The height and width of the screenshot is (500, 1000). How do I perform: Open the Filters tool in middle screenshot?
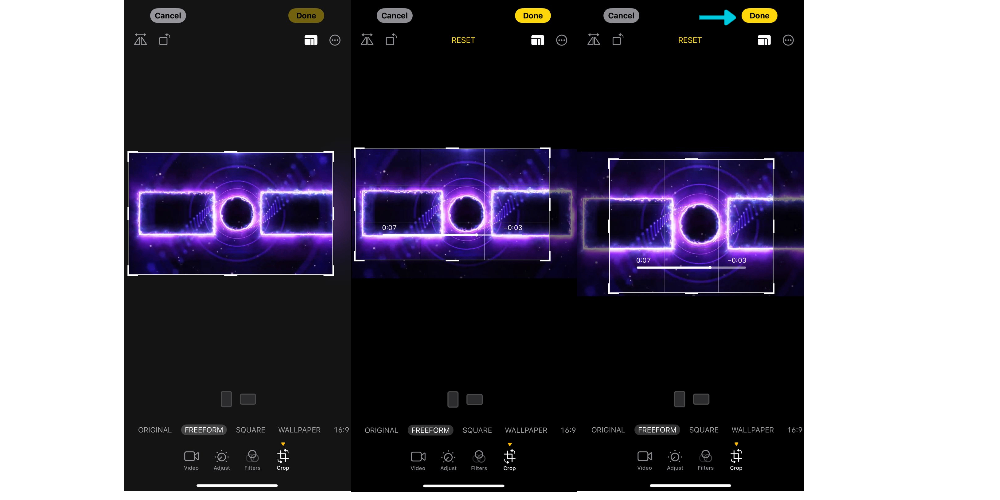coord(479,460)
